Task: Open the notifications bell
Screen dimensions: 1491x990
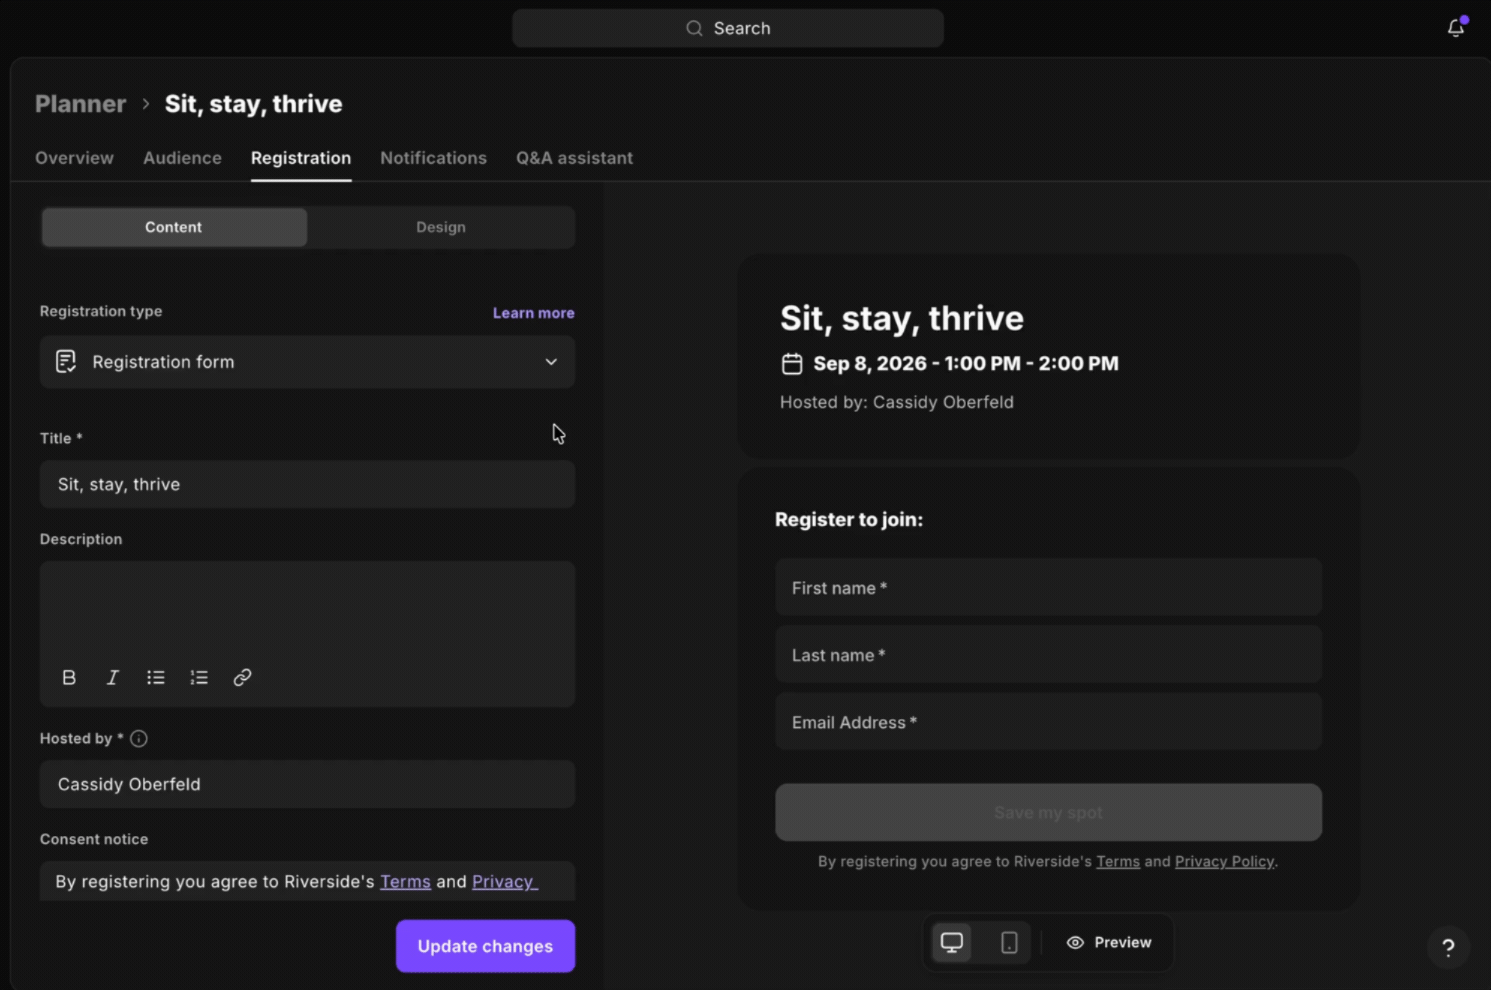Action: pos(1456,28)
